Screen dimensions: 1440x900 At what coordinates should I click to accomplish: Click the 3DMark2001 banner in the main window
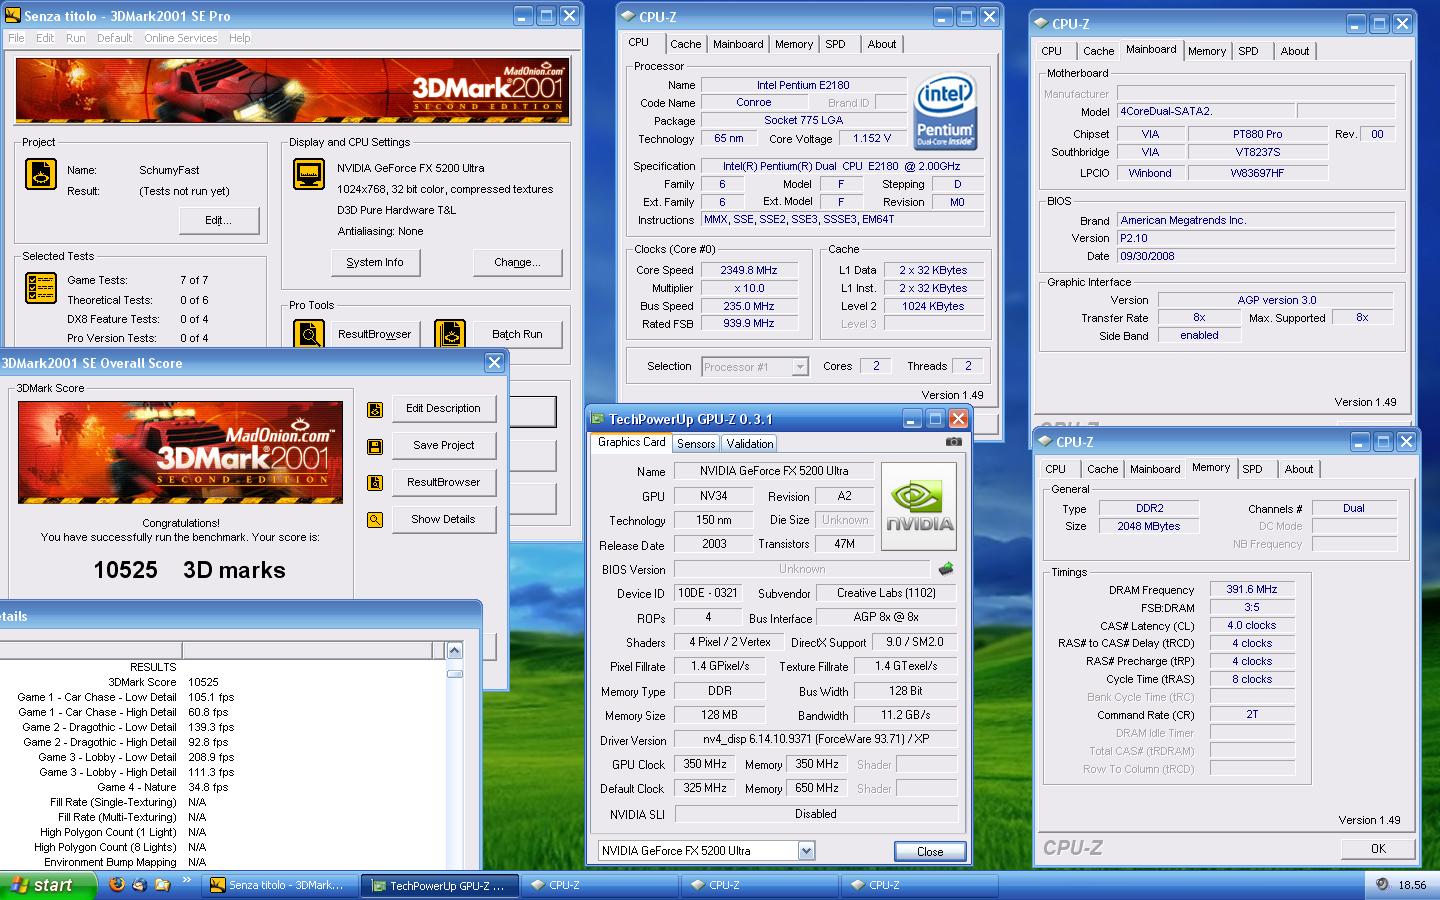pos(292,90)
